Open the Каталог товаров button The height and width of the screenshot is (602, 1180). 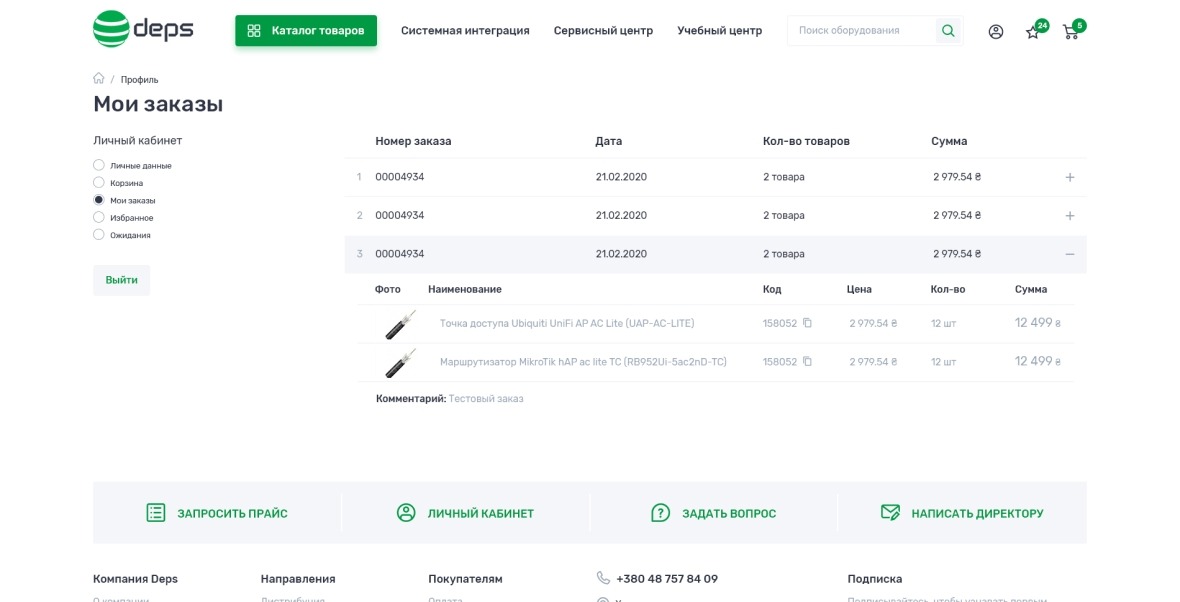point(306,31)
